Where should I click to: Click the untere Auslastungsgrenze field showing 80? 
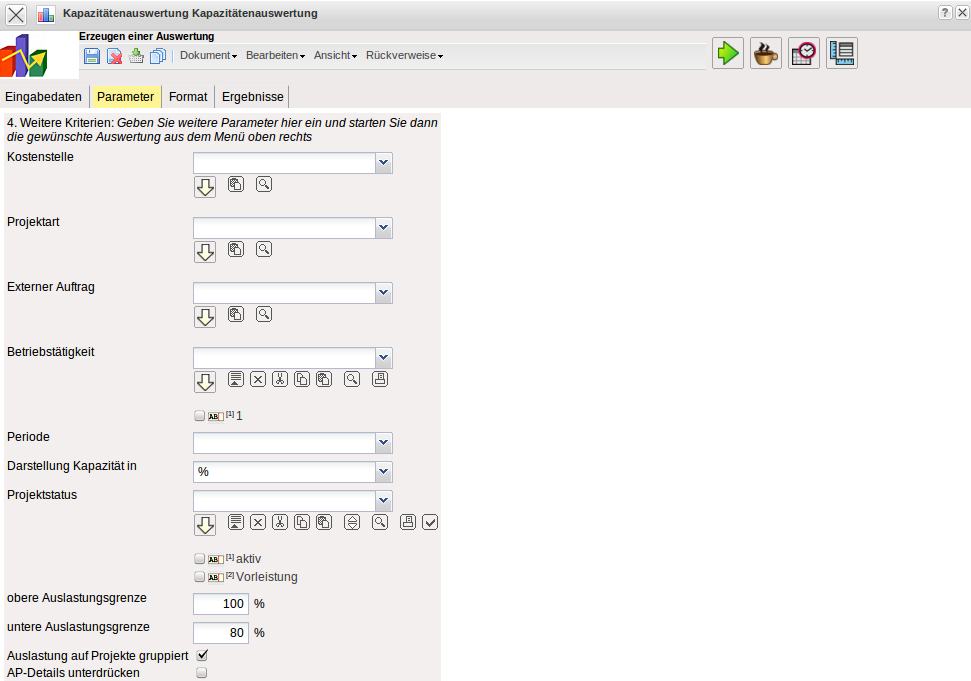pos(221,633)
